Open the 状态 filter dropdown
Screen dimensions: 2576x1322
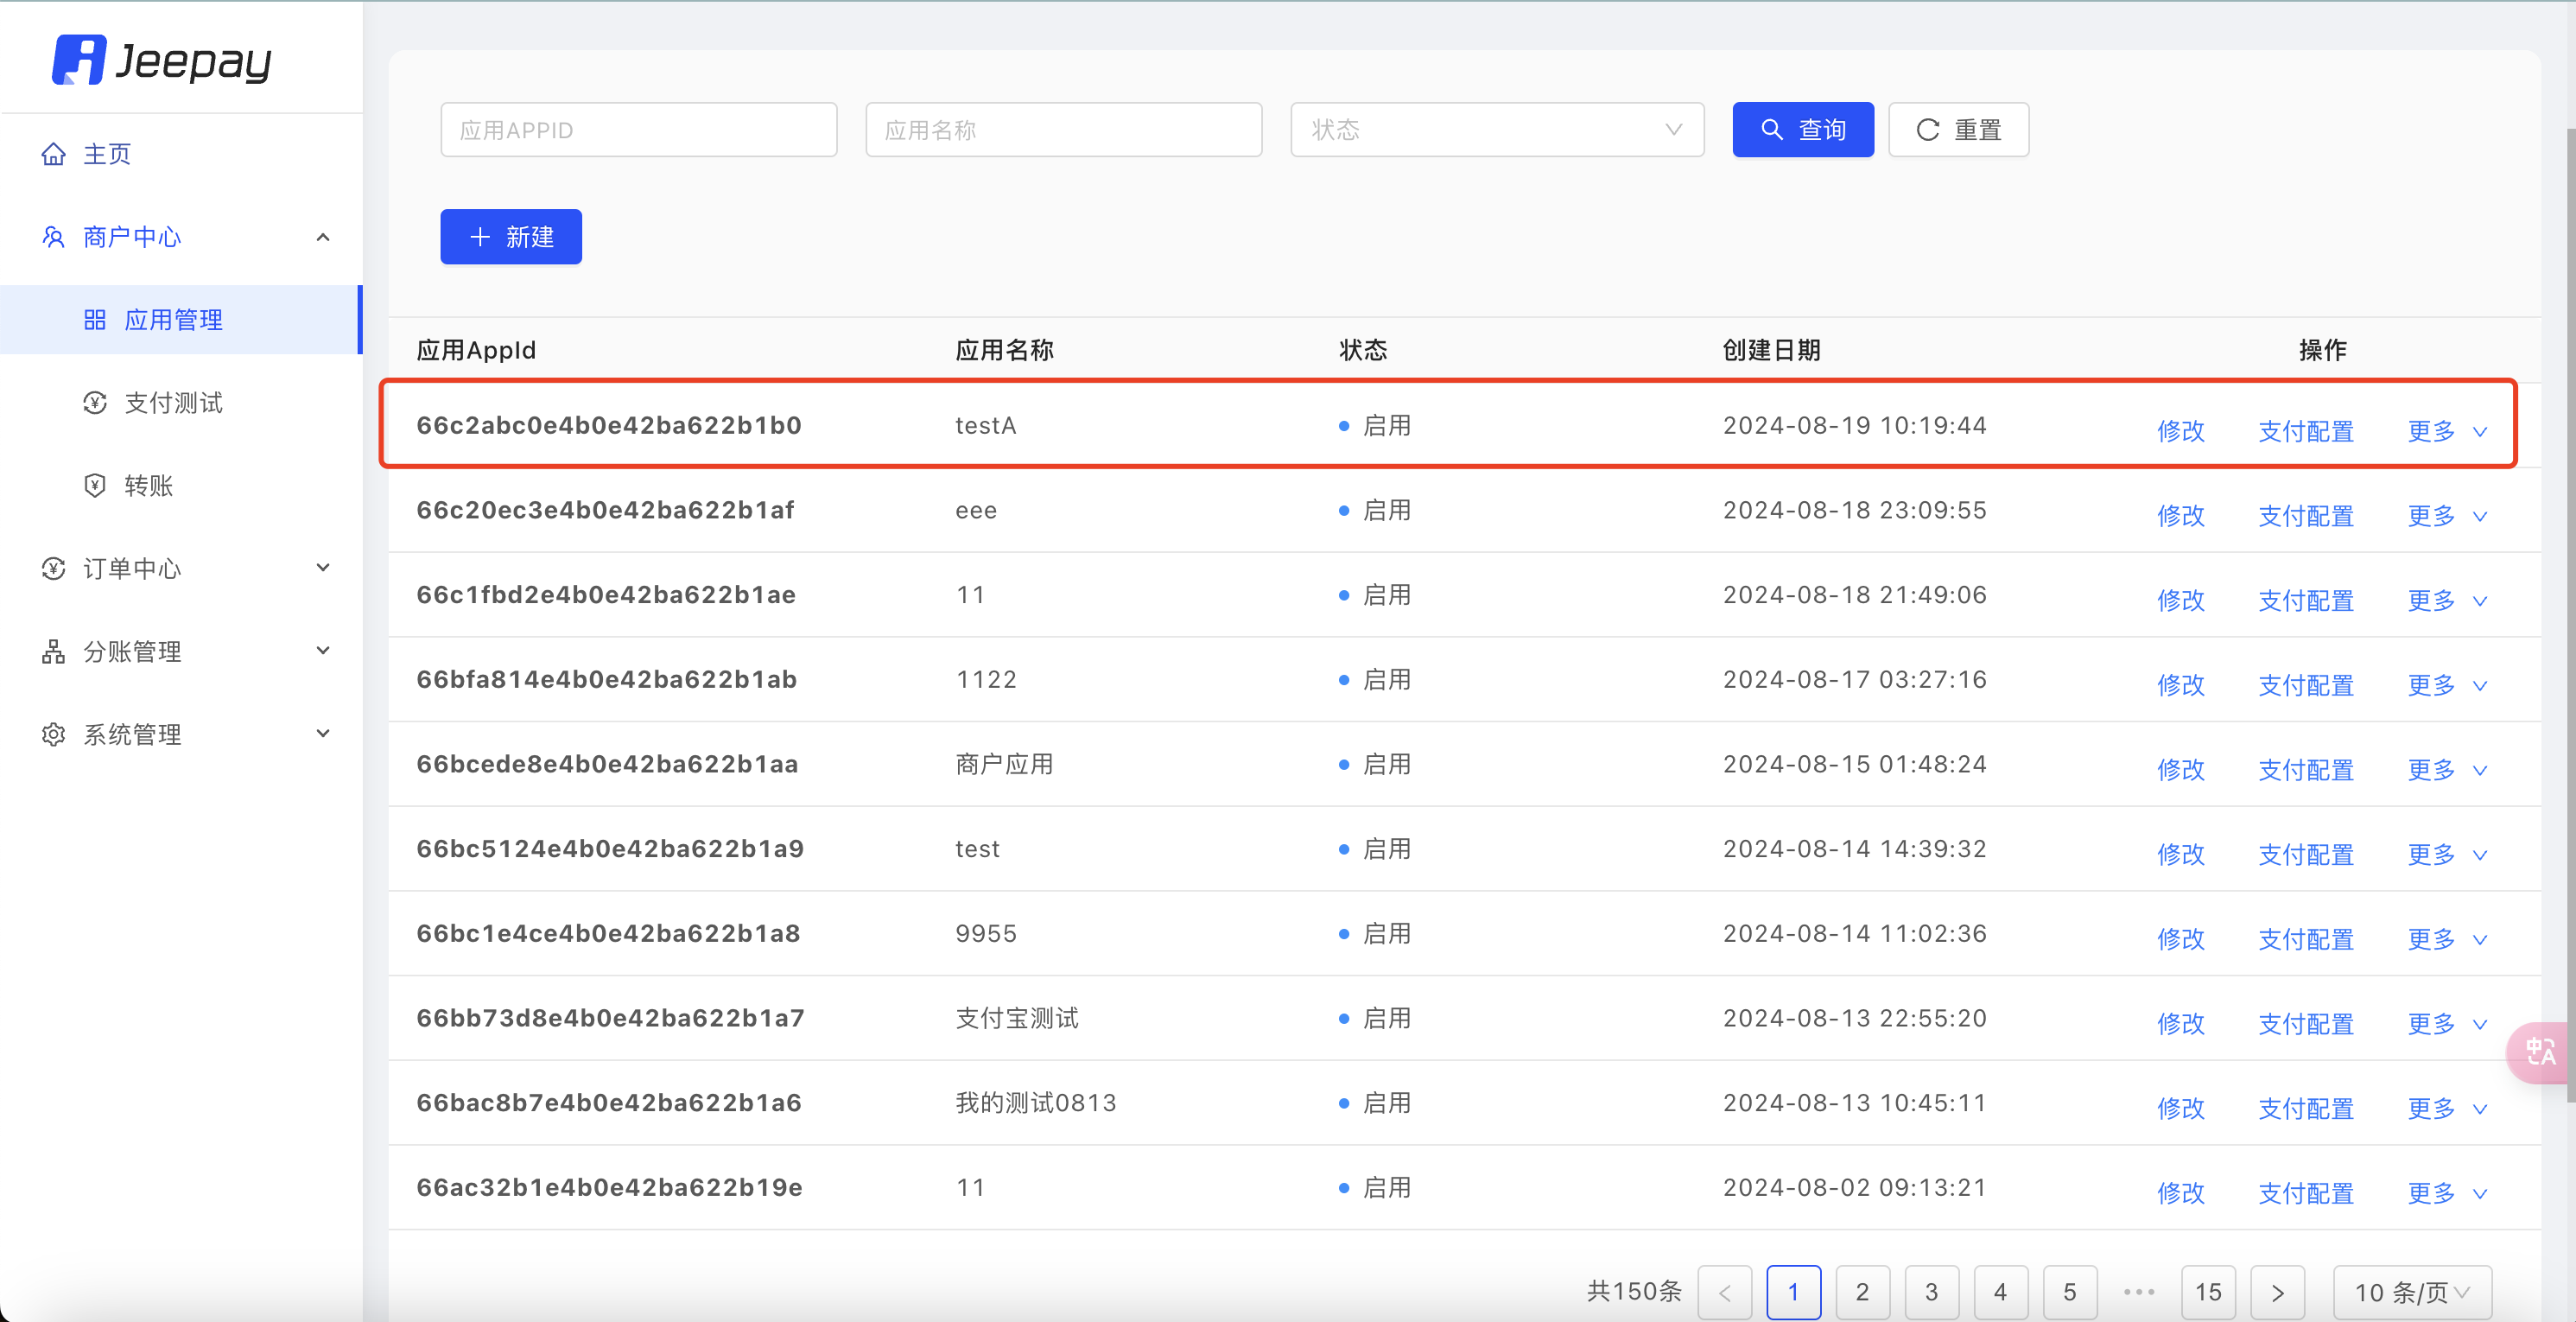pos(1496,130)
